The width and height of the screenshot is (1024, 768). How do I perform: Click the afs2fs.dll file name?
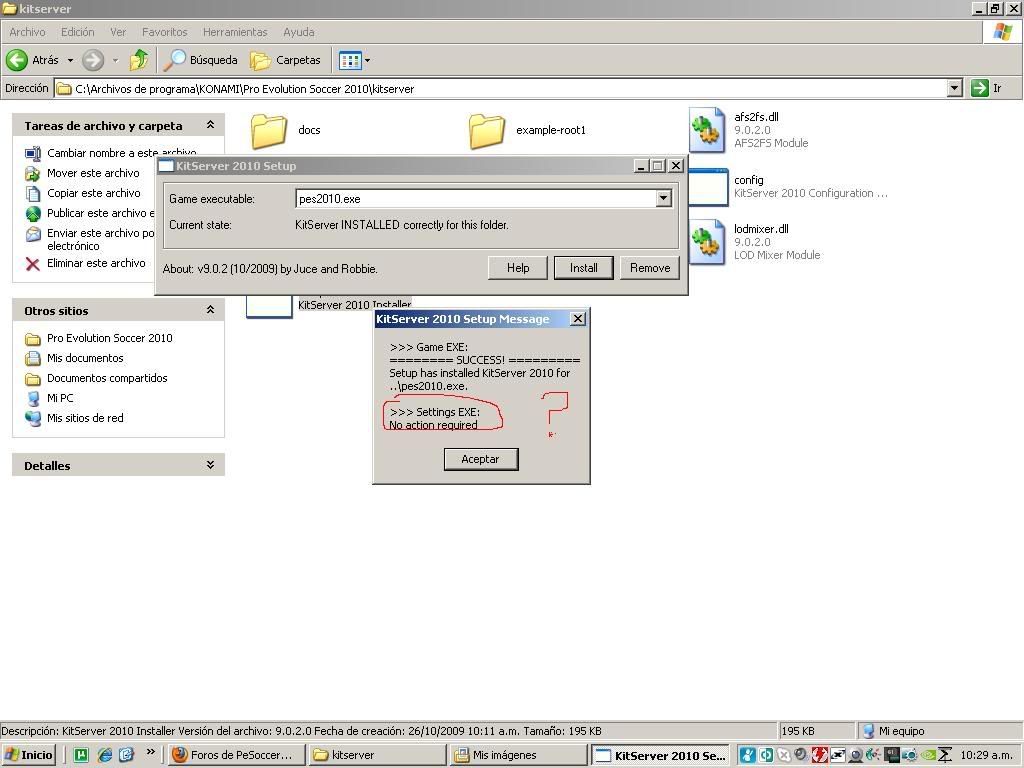(x=756, y=117)
